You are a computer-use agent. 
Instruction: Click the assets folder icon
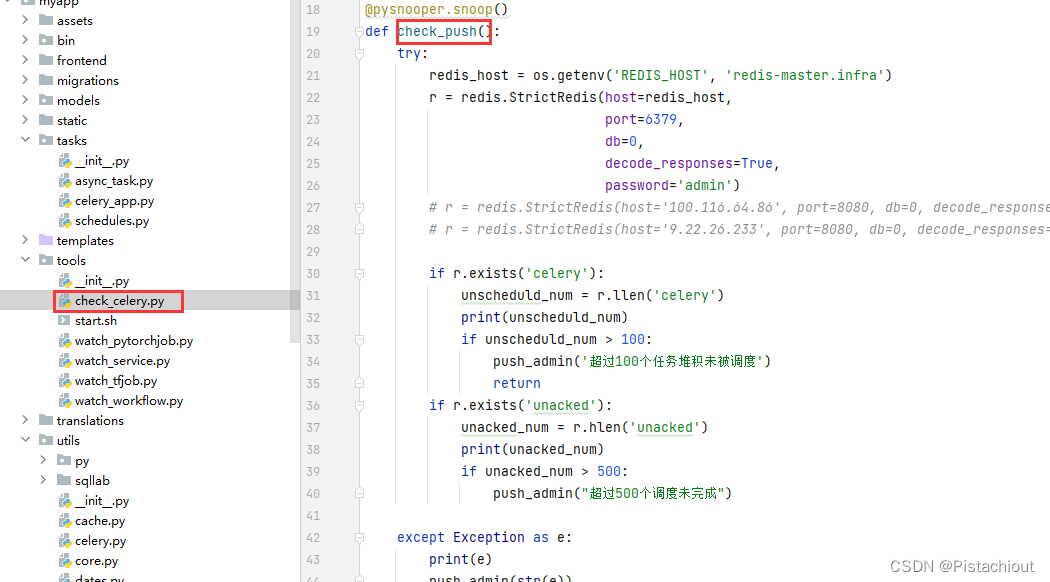click(46, 20)
